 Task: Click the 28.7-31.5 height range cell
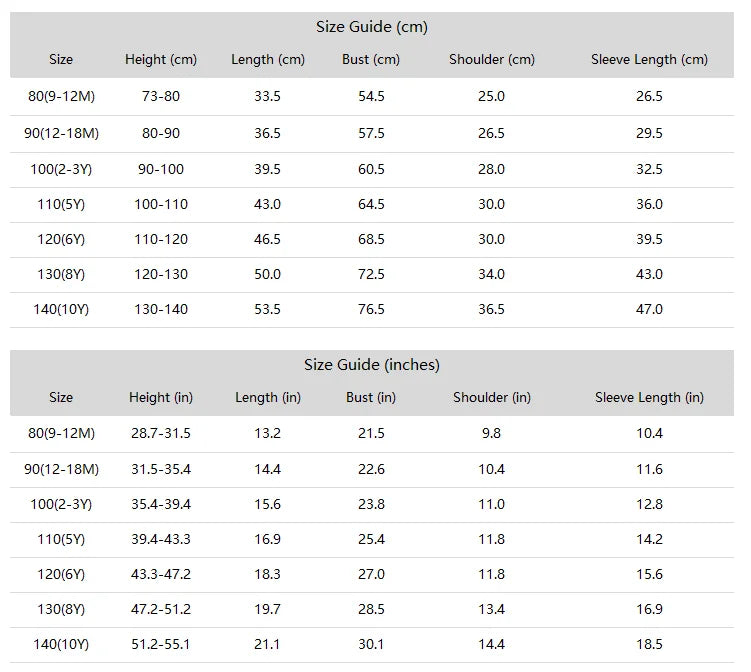(x=161, y=433)
